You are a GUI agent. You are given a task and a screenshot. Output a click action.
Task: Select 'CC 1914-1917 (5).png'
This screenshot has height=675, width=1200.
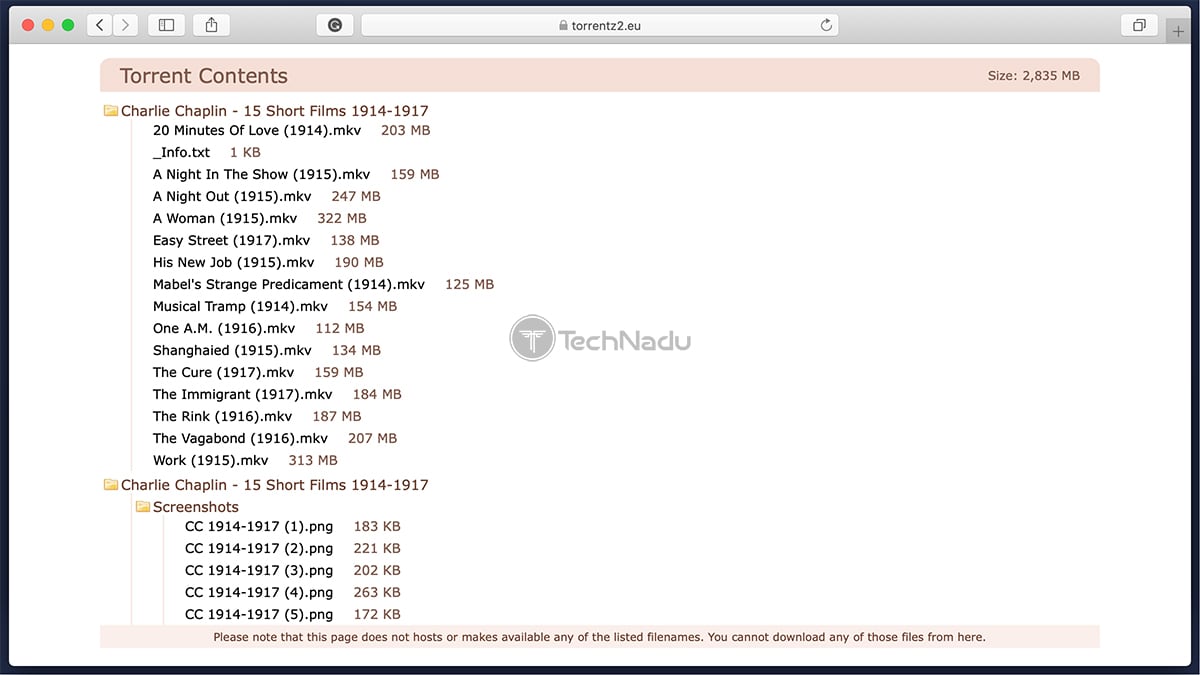click(x=259, y=614)
